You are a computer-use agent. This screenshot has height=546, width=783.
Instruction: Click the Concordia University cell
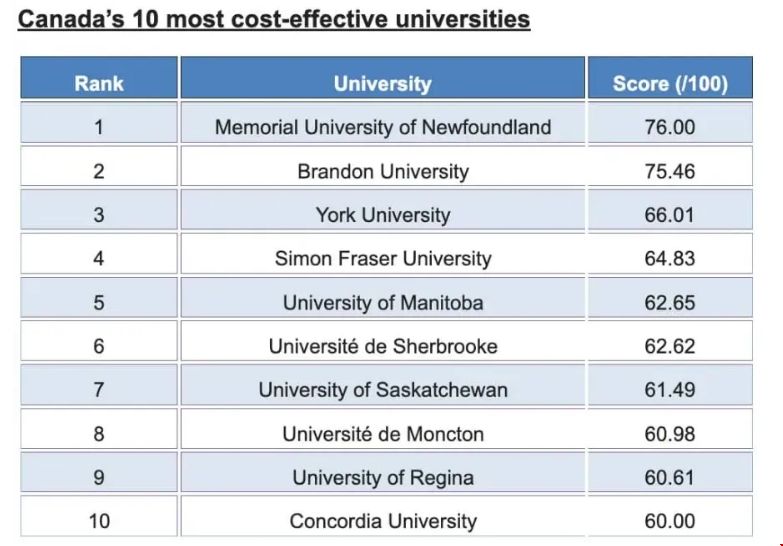383,521
